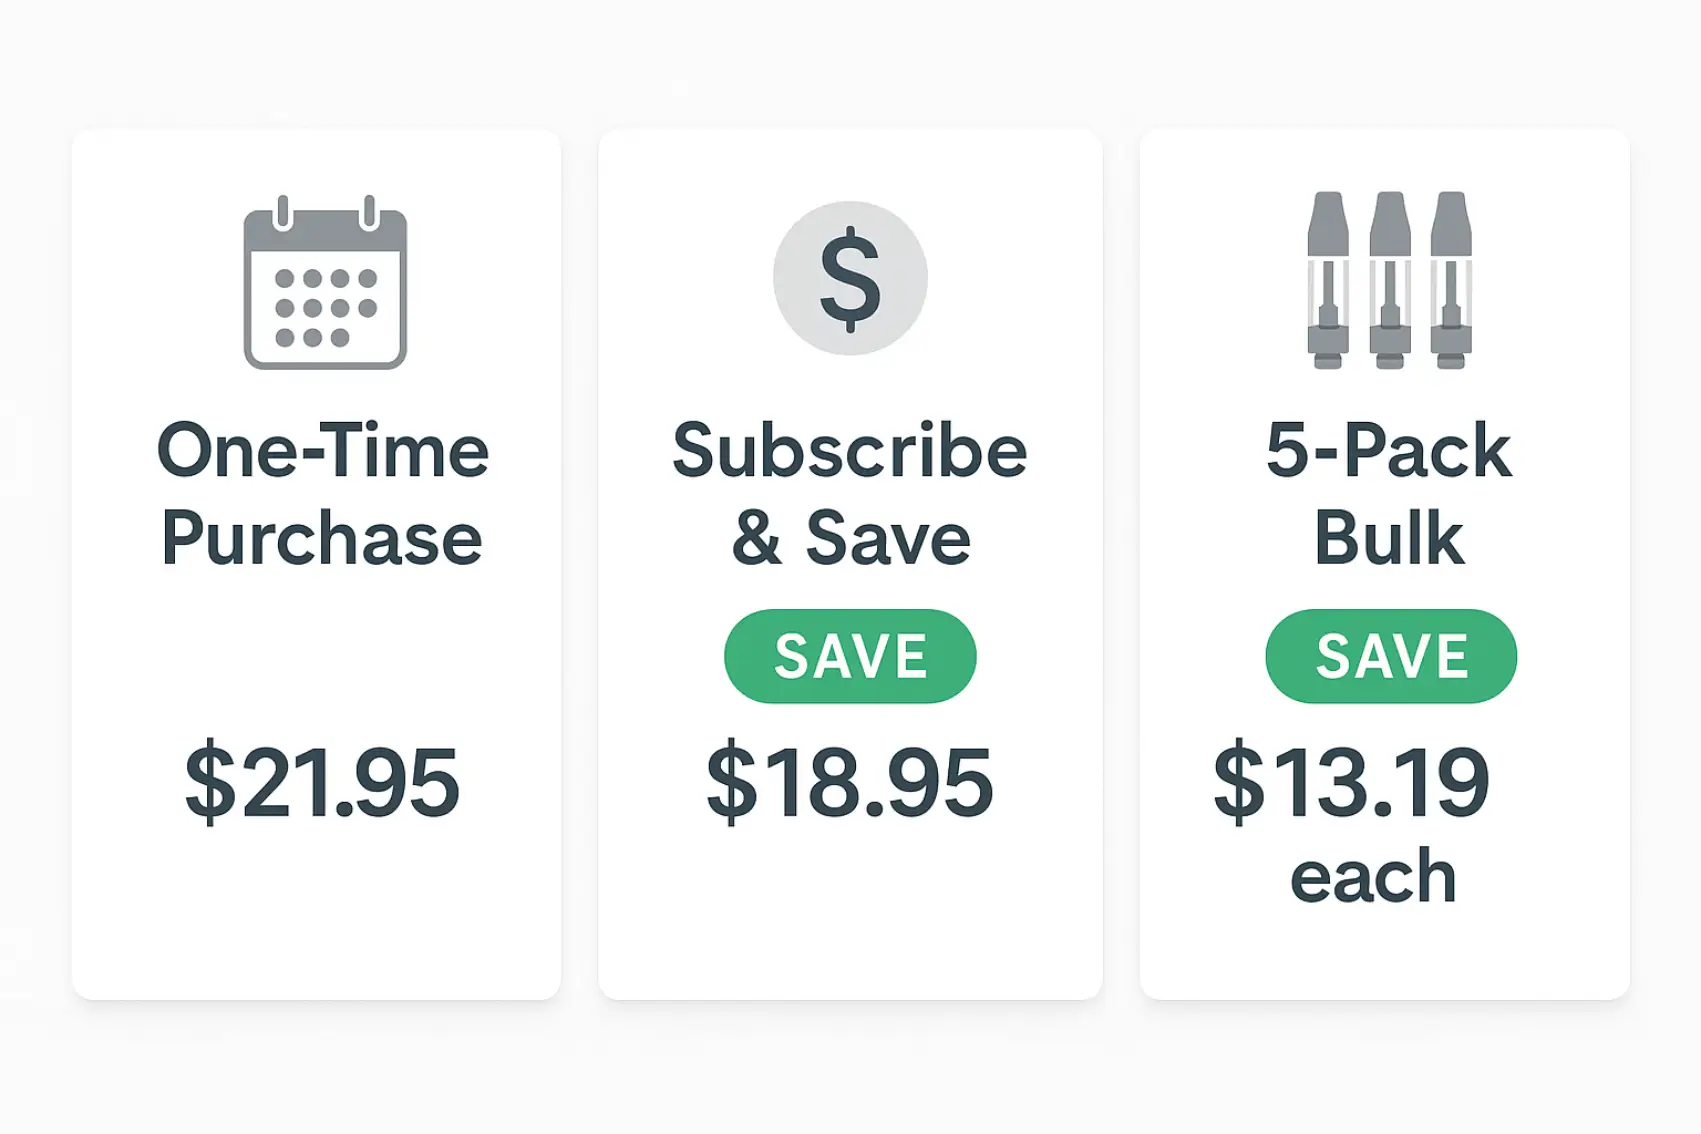Click the rightmost cartridge icon

(x=1451, y=280)
